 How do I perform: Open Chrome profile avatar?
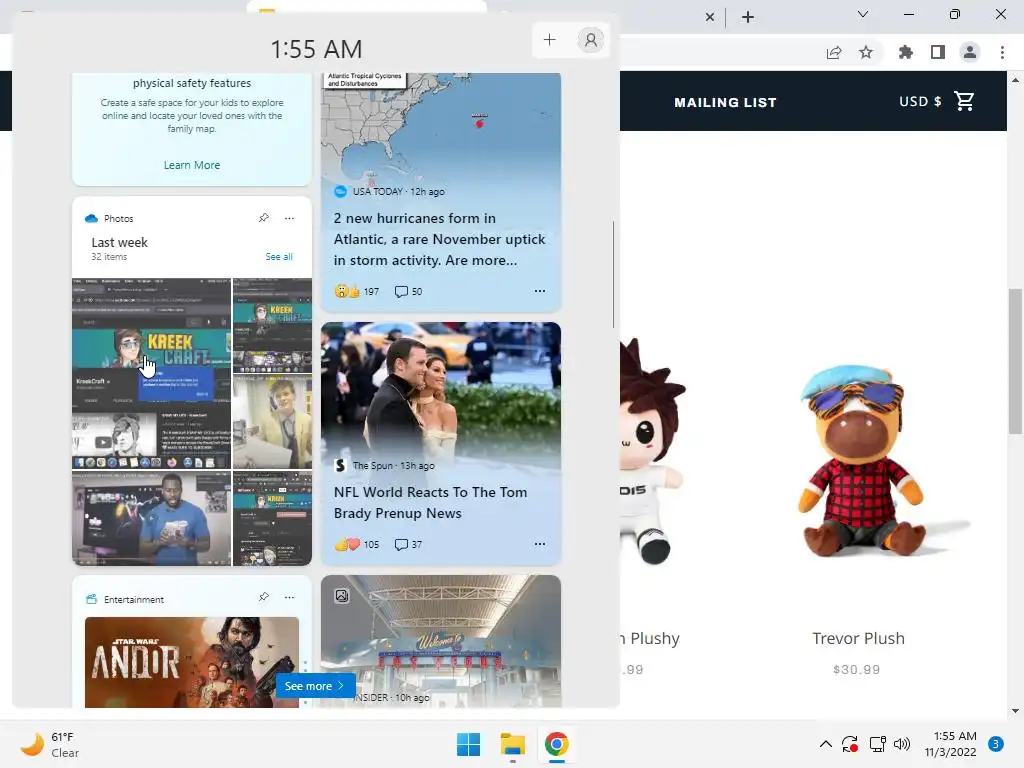pyautogui.click(x=970, y=52)
